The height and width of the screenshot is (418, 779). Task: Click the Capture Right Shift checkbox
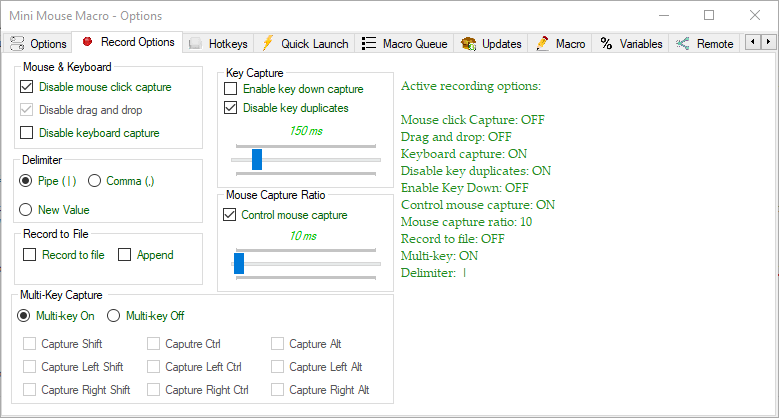click(30, 390)
